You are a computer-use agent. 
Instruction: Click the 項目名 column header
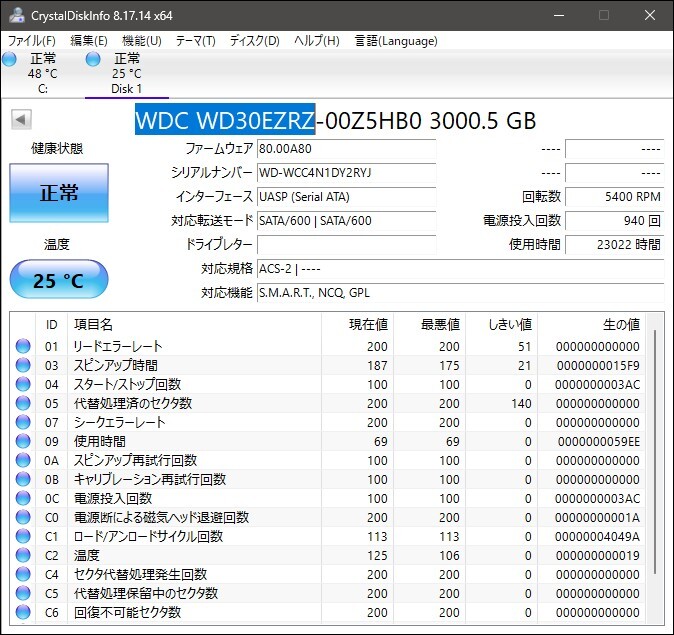pos(194,325)
